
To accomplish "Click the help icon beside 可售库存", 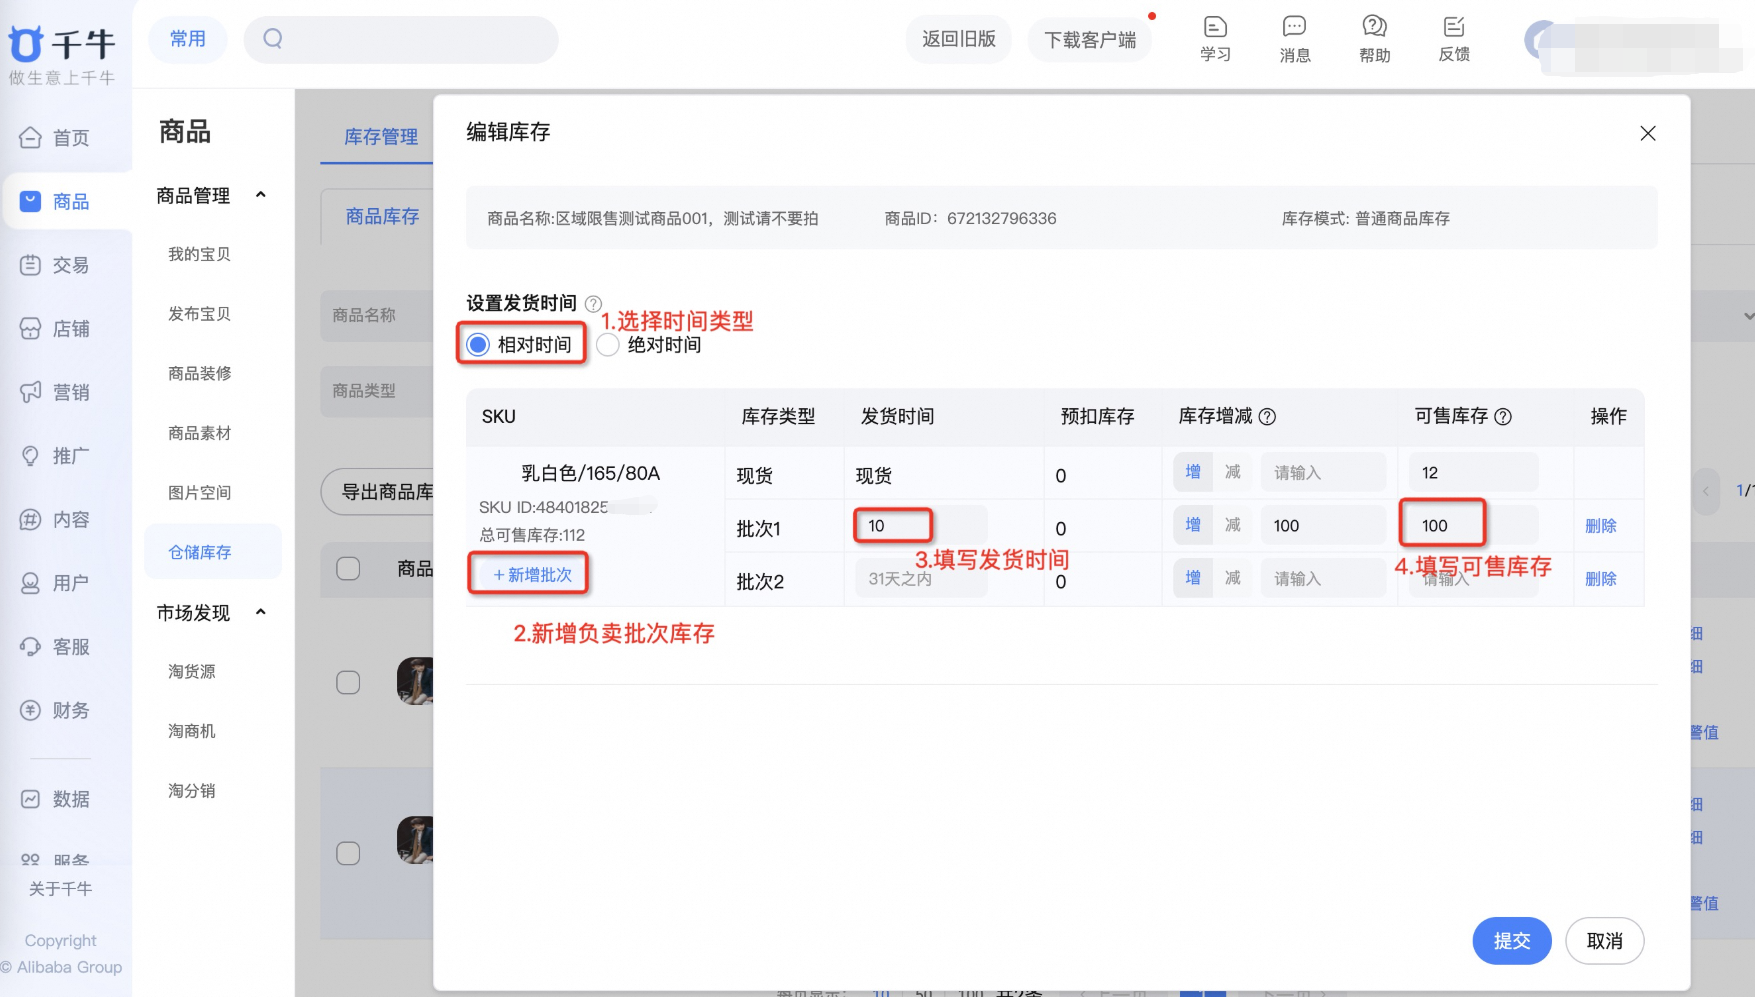I will coord(1503,417).
